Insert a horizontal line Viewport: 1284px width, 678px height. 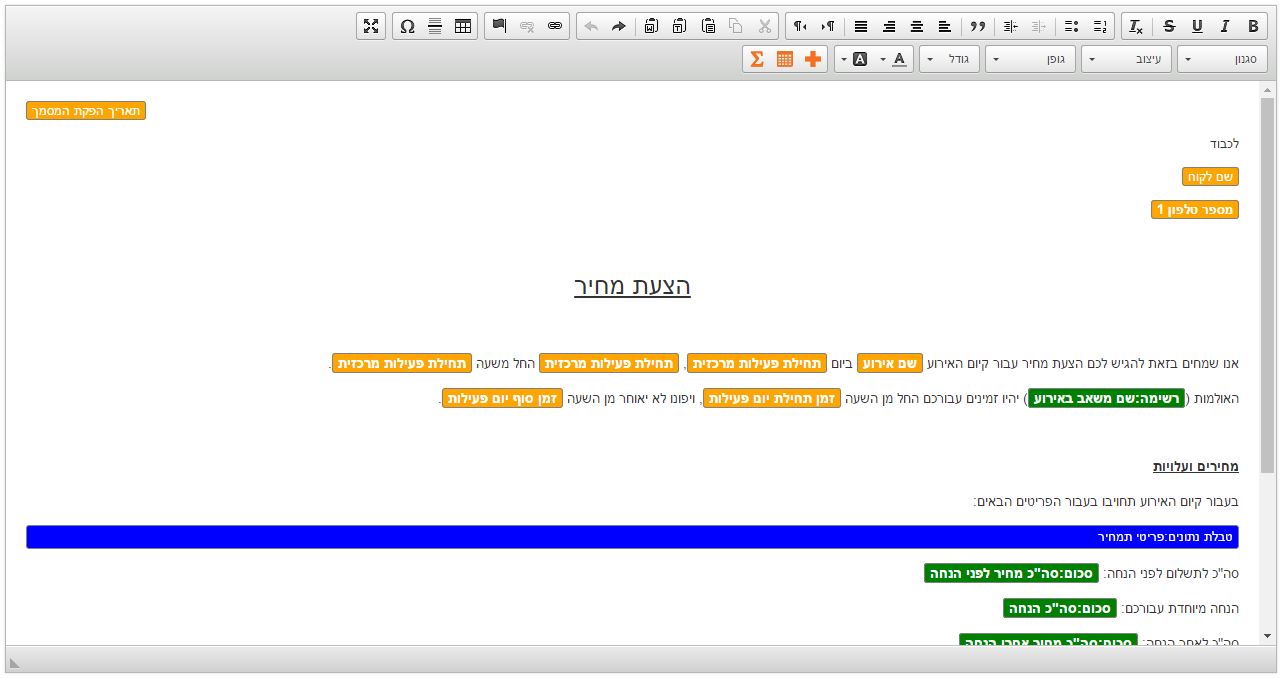(435, 26)
